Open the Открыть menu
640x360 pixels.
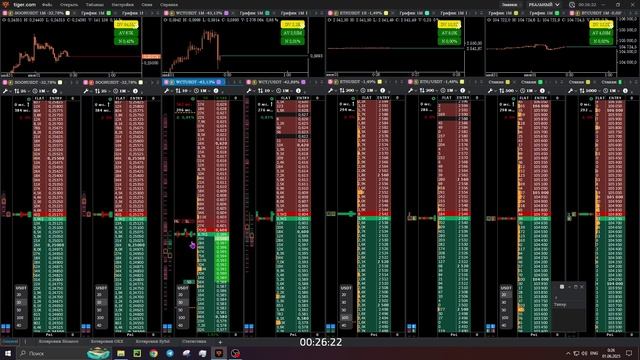[x=69, y=4]
